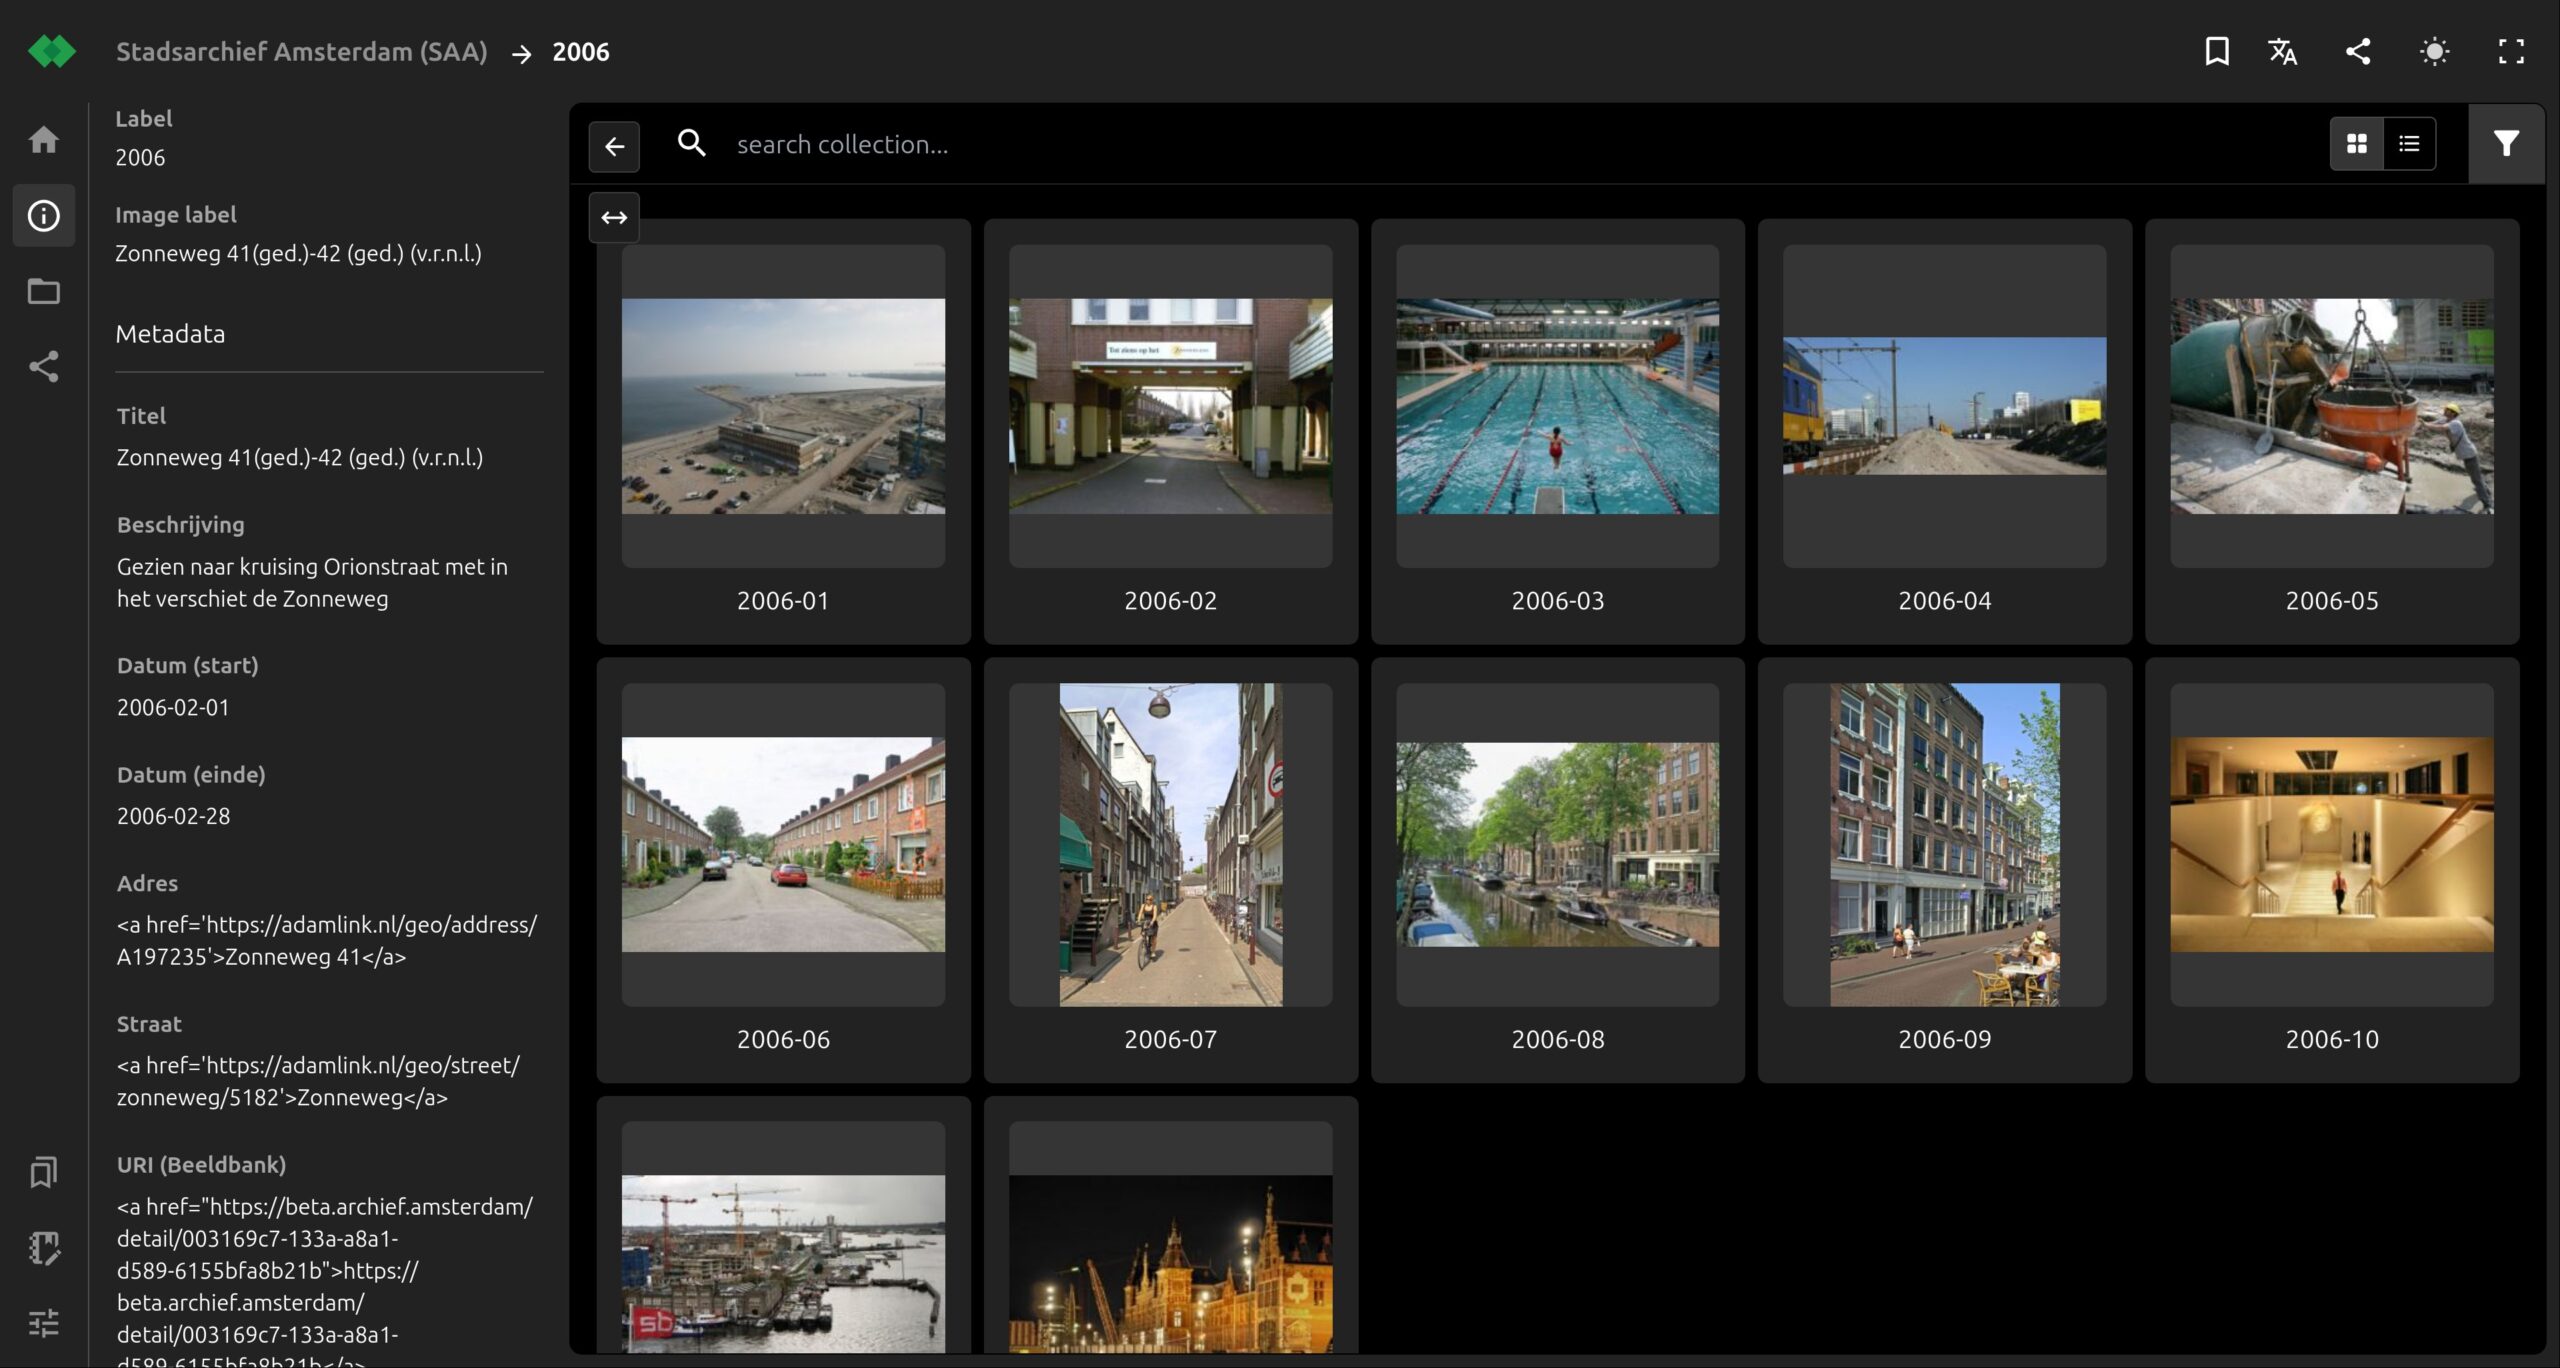This screenshot has width=2560, height=1368.
Task: Open the folder sidebar icon
Action: tap(43, 291)
